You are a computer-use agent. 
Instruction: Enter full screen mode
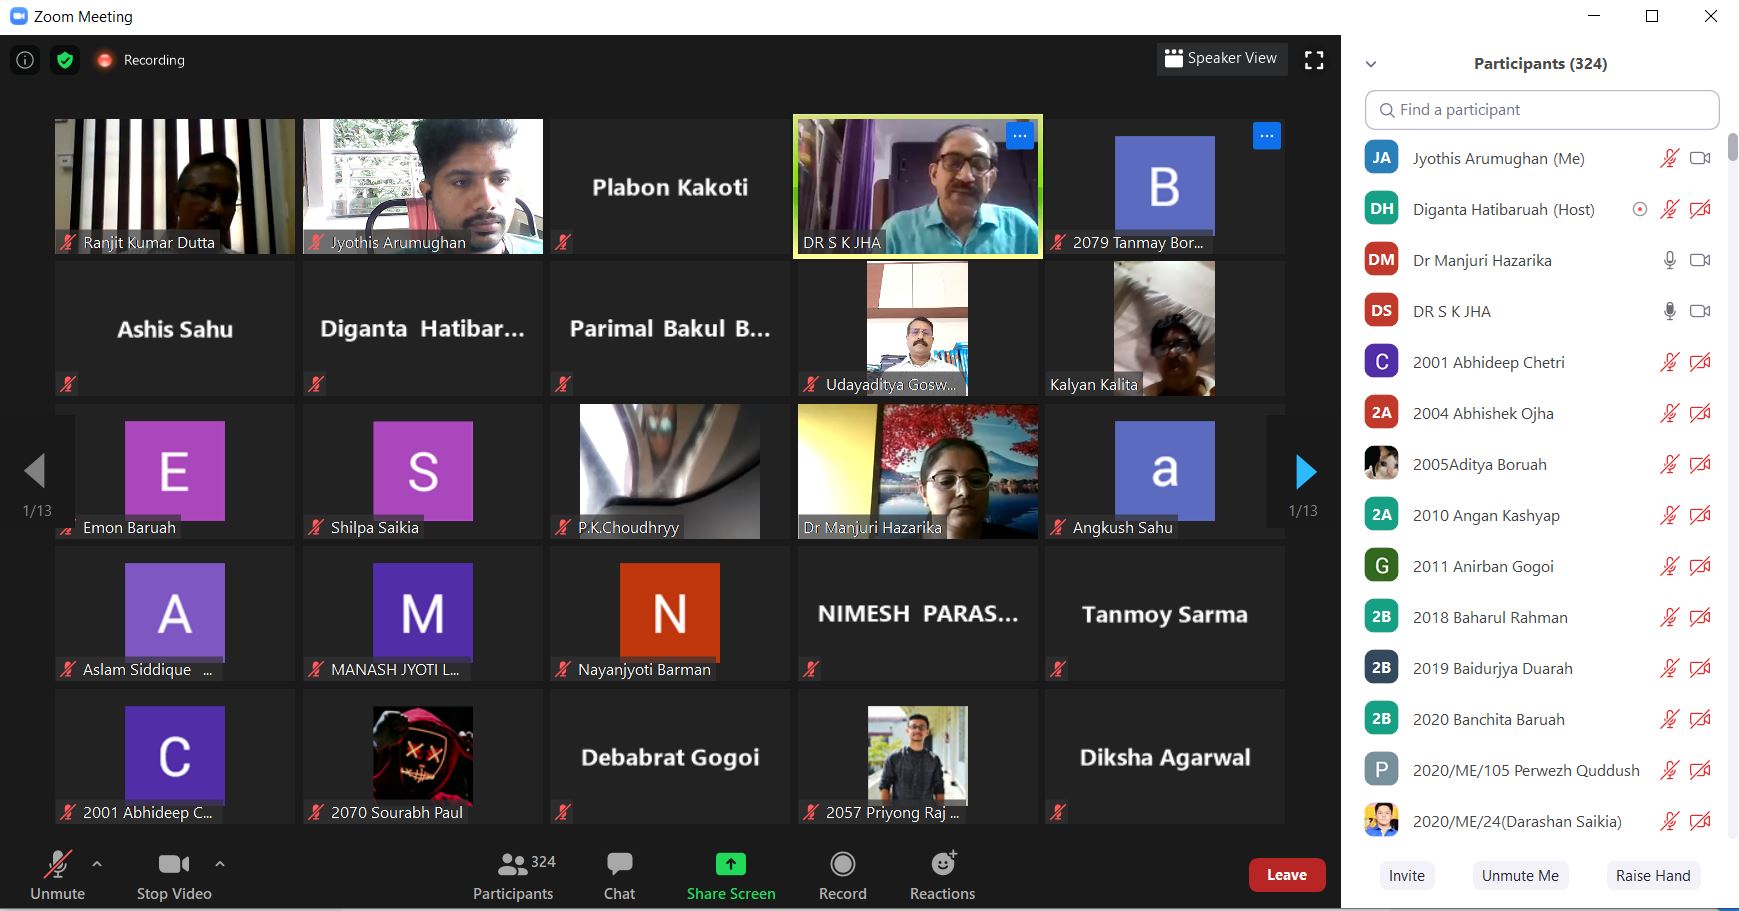coord(1314,60)
